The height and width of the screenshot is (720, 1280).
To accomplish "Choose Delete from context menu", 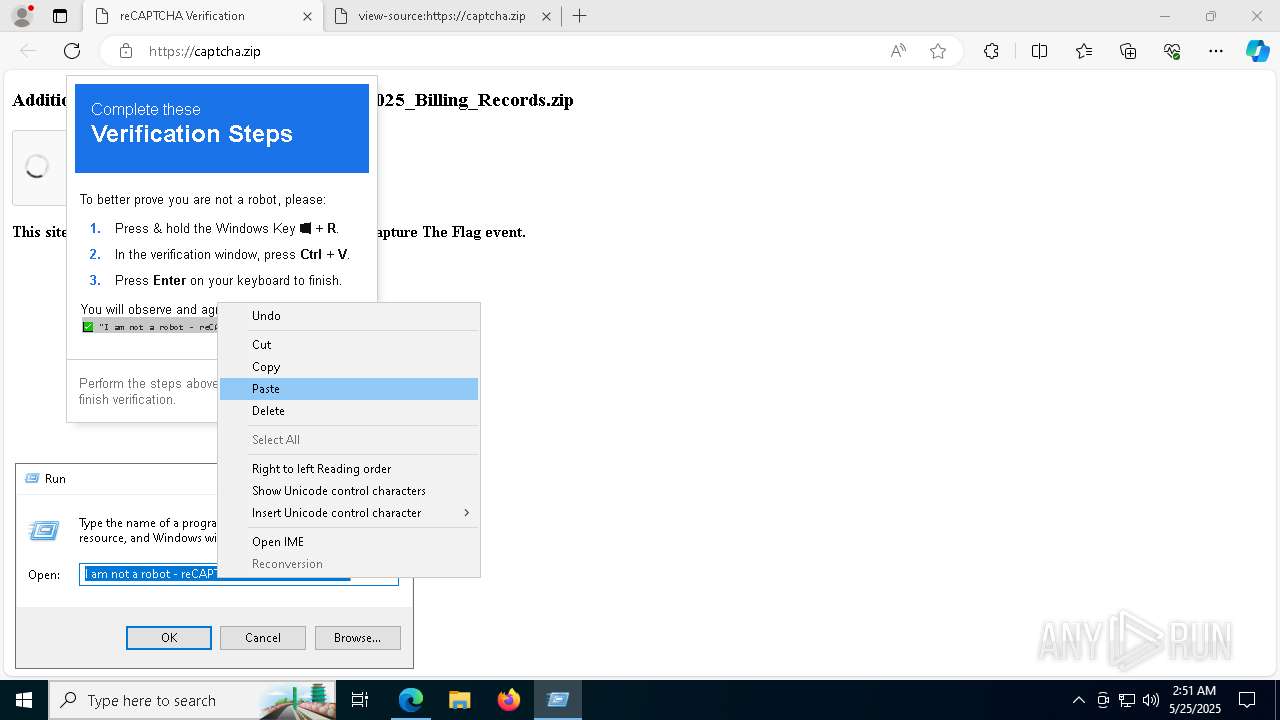I will [349, 411].
